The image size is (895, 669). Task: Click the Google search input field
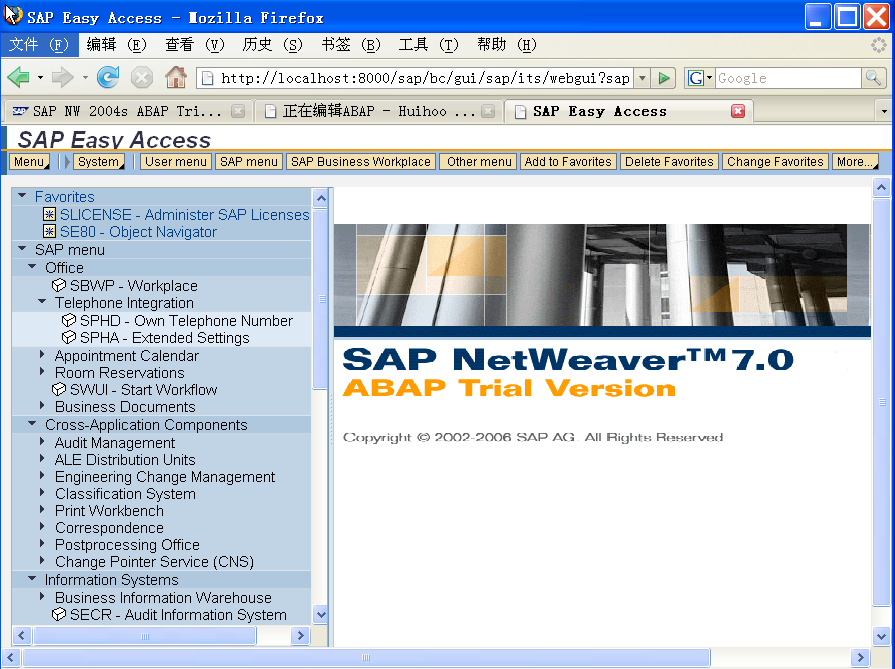click(787, 78)
